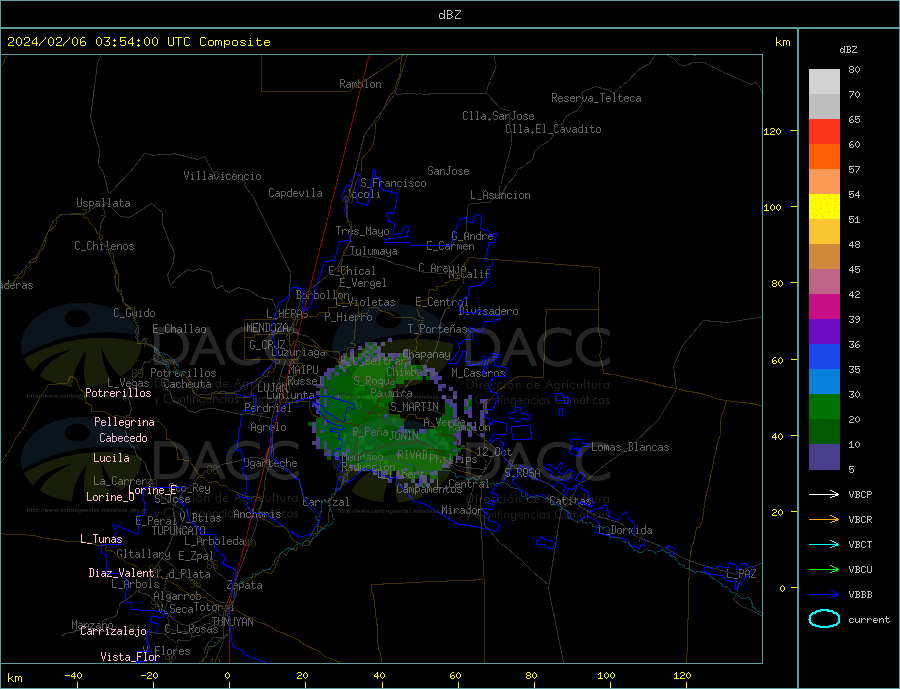Select the red 60 dBZ color swatch
The width and height of the screenshot is (900, 689).
point(824,131)
